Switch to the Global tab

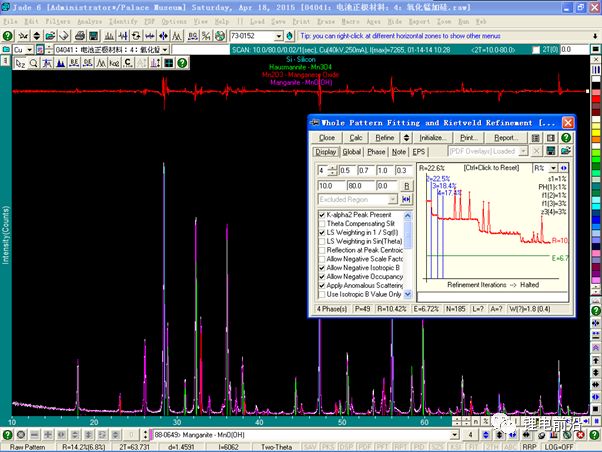point(352,152)
